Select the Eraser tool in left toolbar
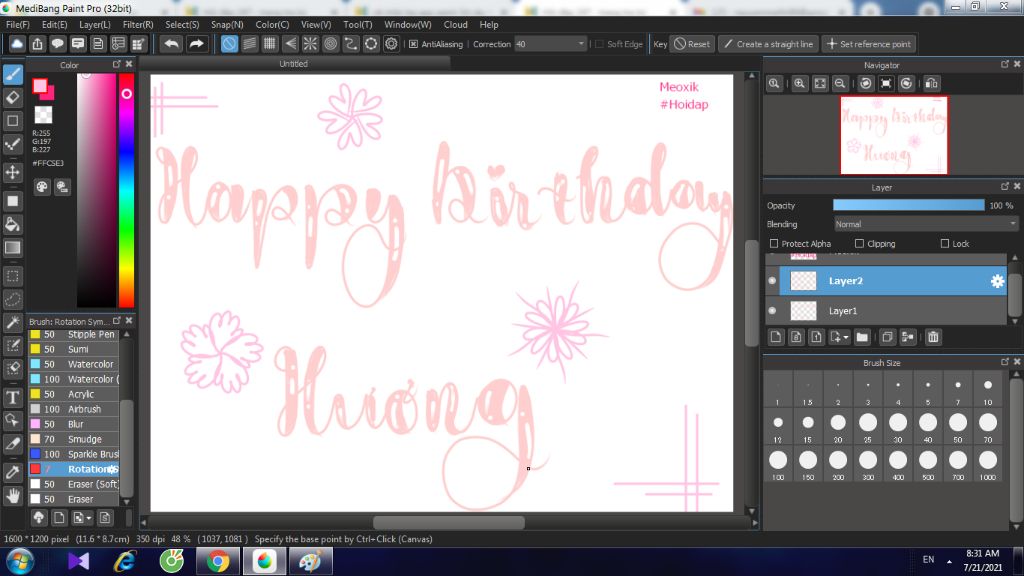Screen dimensions: 1024x576 coord(13,97)
